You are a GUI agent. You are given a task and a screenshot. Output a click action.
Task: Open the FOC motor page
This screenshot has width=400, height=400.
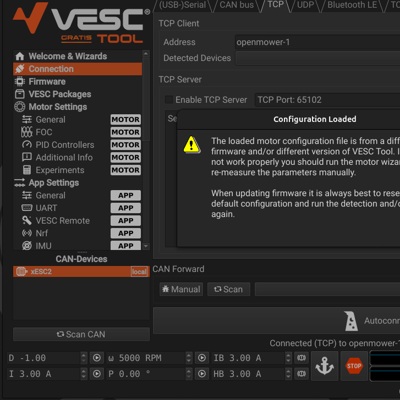coord(77,132)
